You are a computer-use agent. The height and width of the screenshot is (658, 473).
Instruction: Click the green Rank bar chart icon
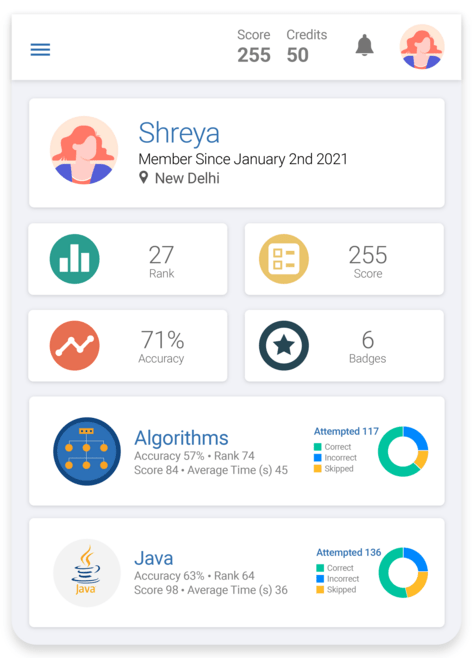75,259
